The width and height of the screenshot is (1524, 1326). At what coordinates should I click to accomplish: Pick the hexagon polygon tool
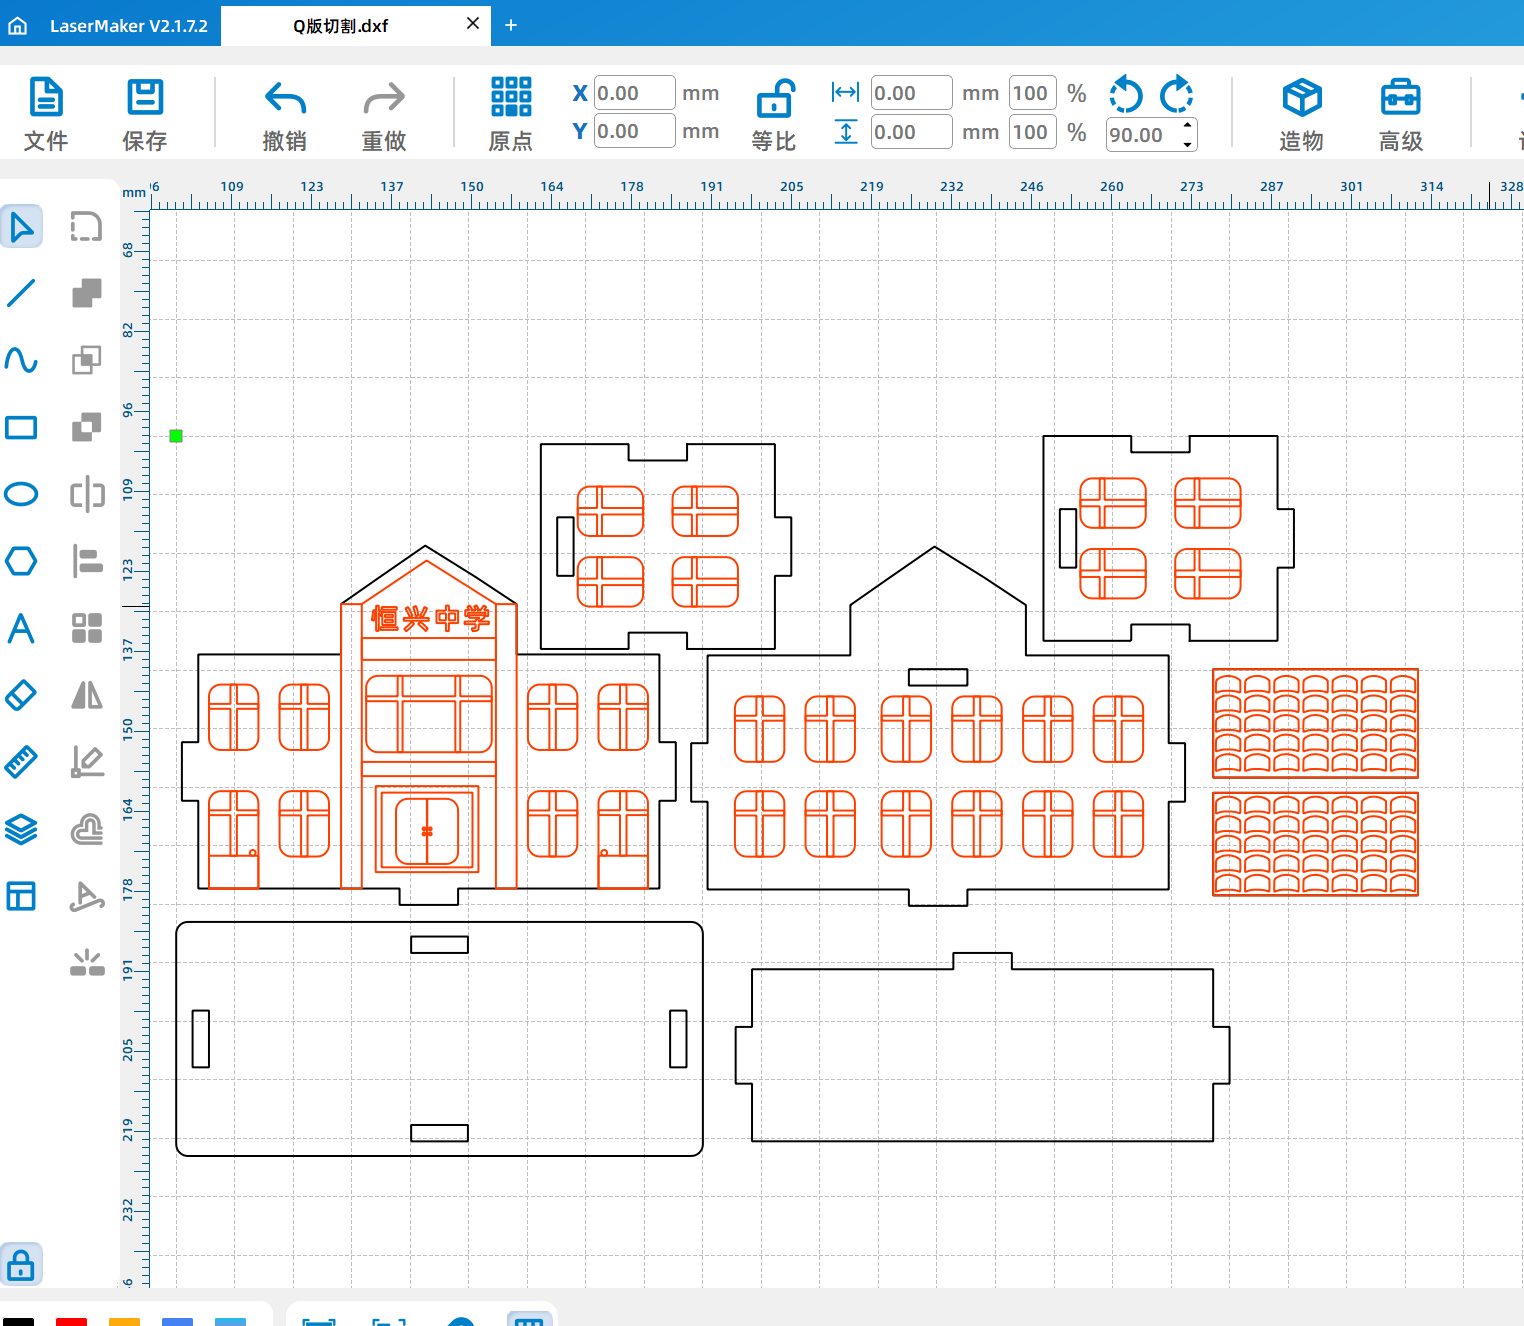click(21, 561)
